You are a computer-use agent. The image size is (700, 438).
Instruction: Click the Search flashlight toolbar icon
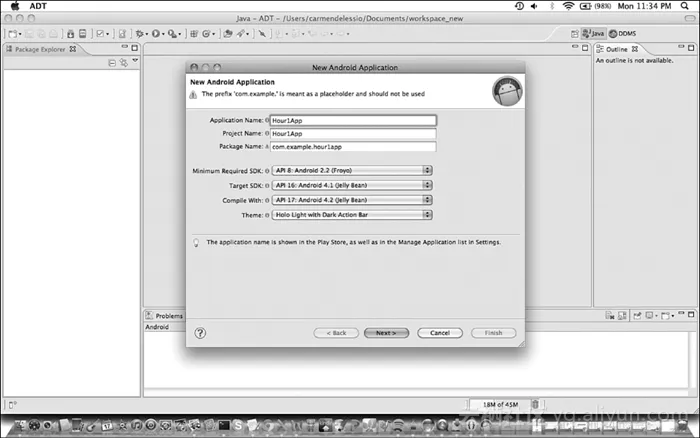[x=241, y=34]
